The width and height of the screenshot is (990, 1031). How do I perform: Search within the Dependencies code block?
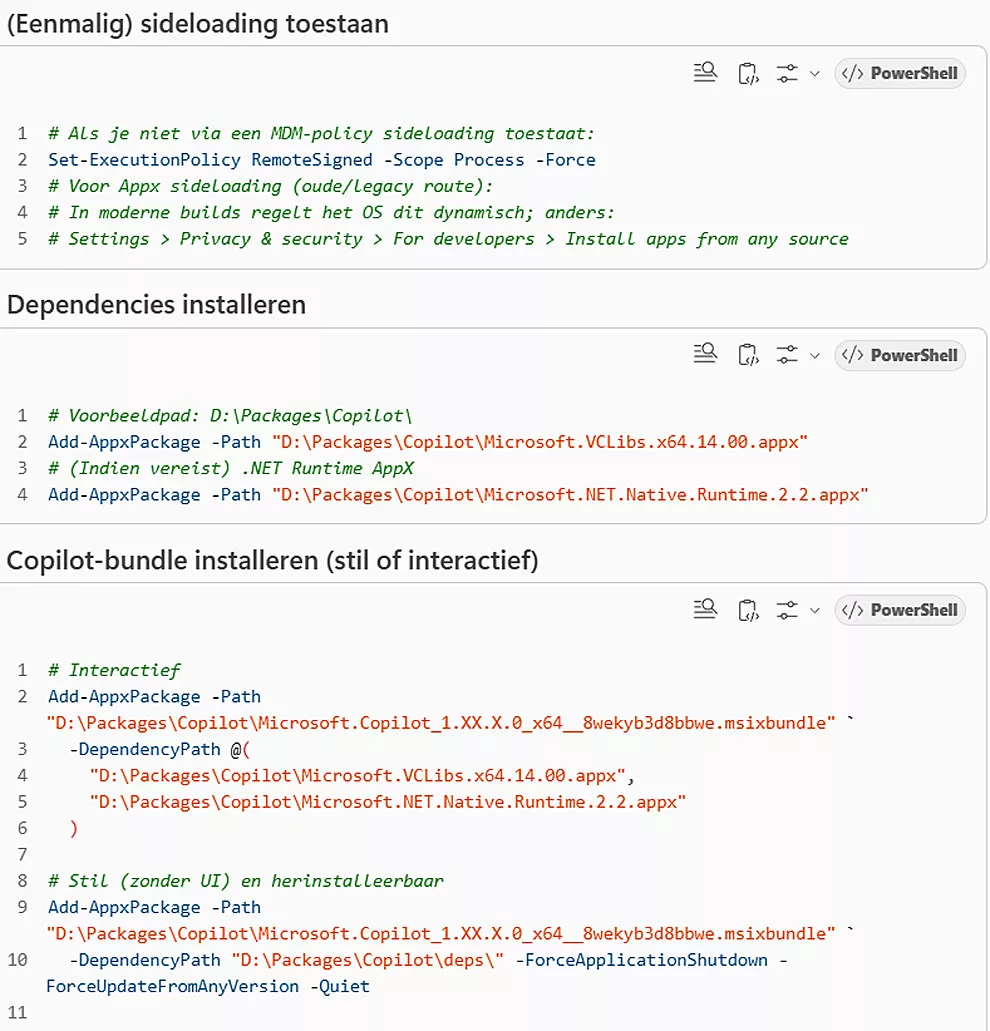[x=706, y=355]
